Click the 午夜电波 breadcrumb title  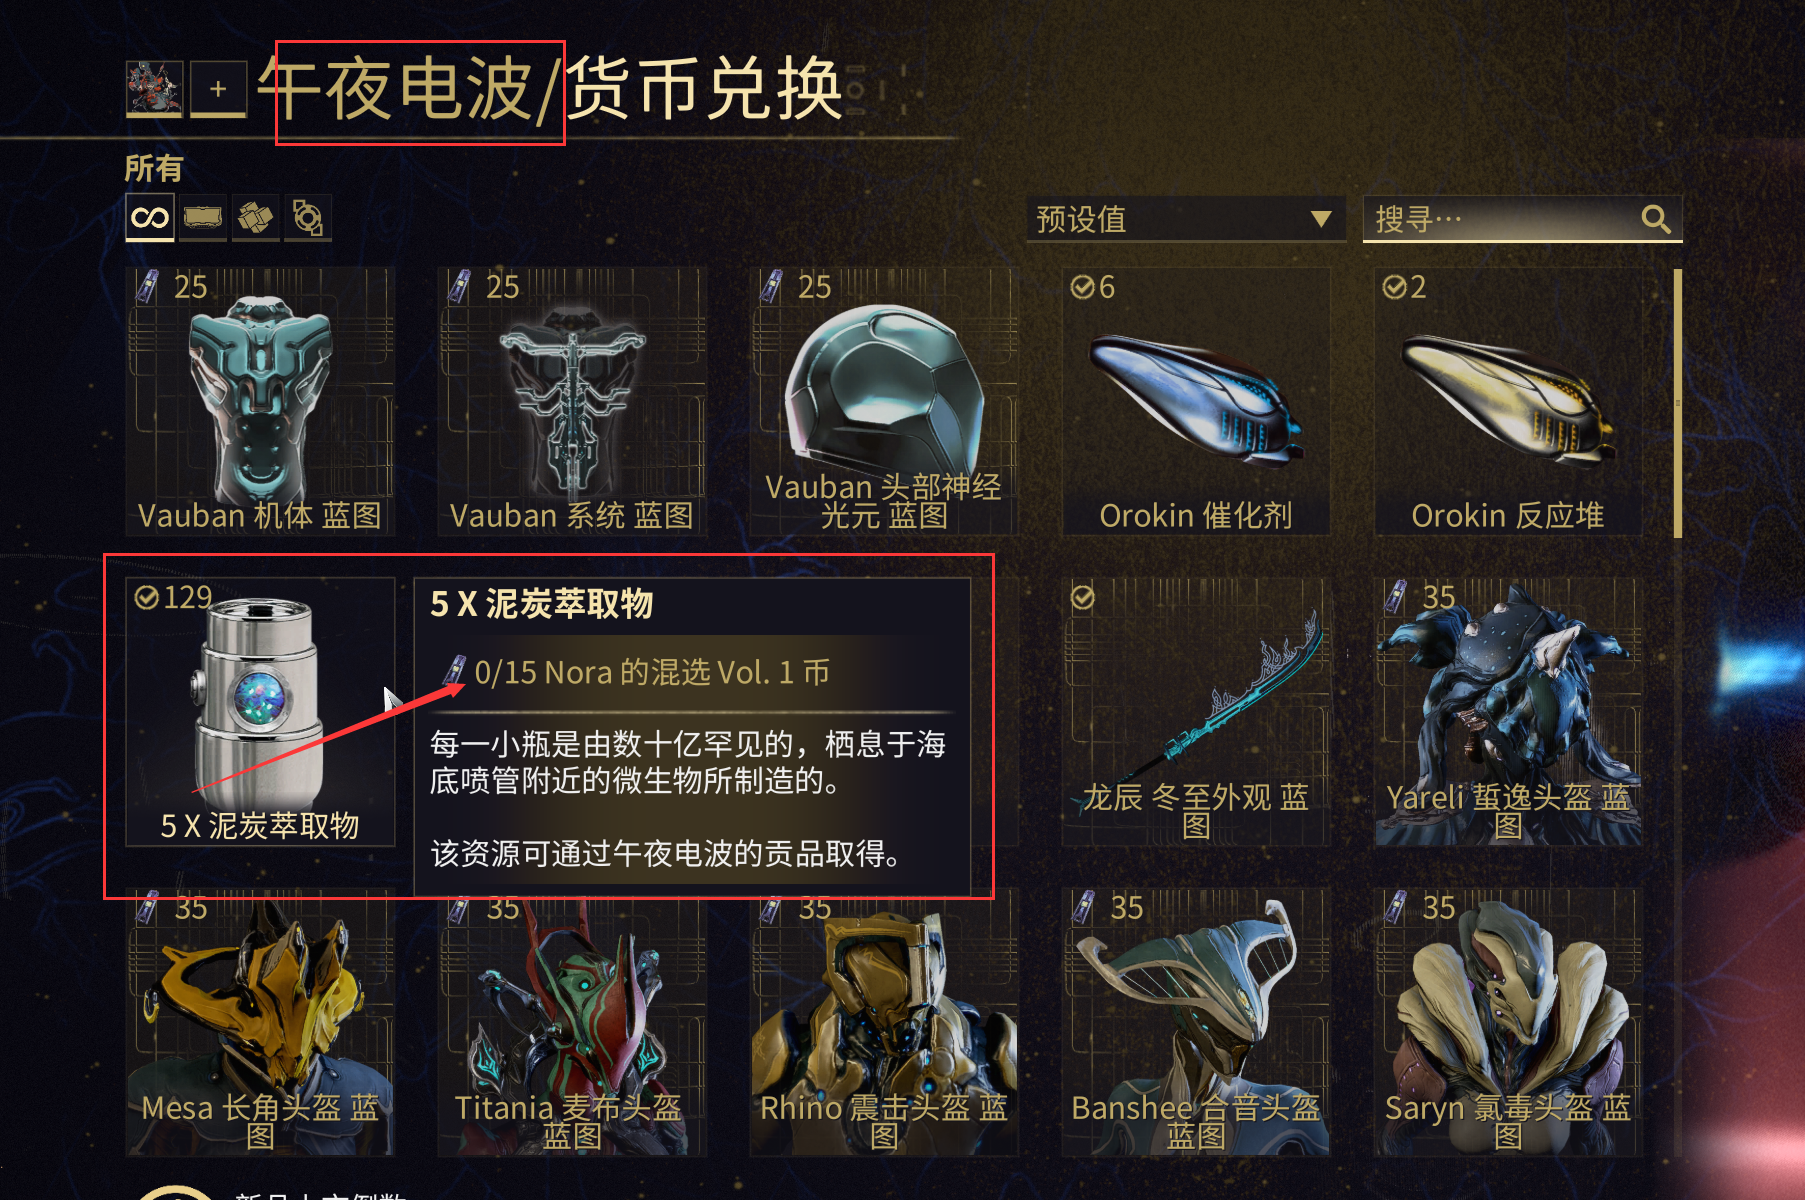395,88
